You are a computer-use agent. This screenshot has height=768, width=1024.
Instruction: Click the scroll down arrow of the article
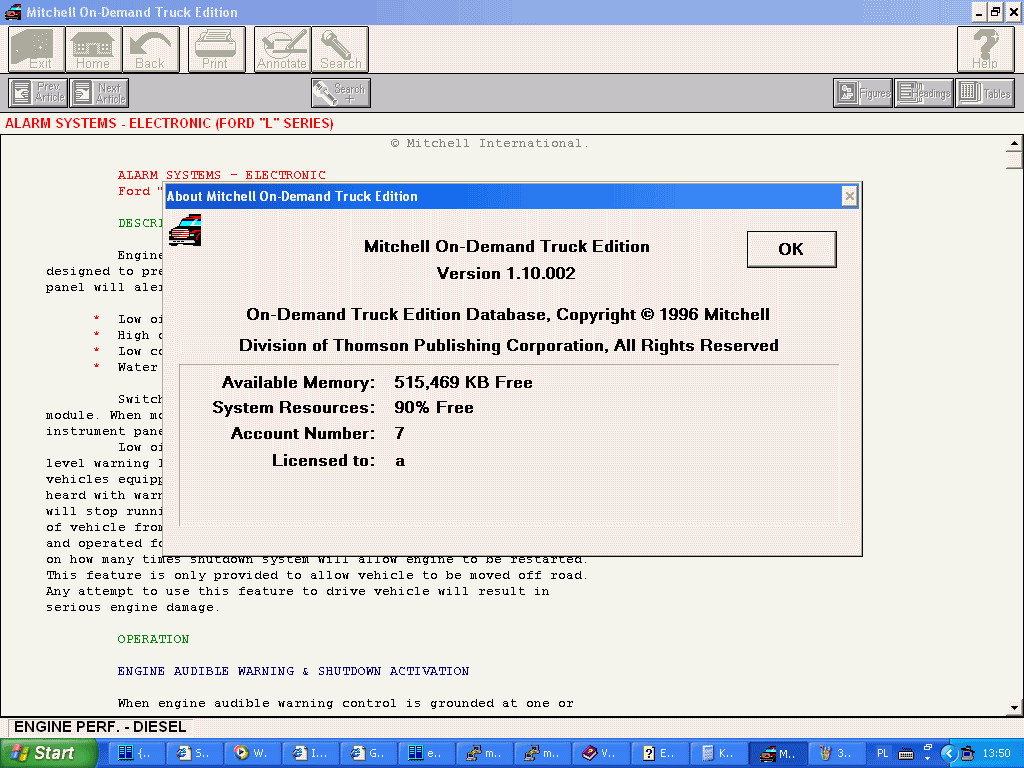(x=1014, y=707)
